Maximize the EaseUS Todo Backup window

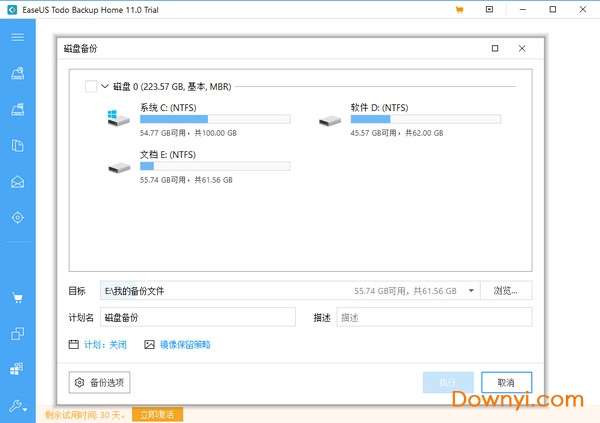point(553,10)
